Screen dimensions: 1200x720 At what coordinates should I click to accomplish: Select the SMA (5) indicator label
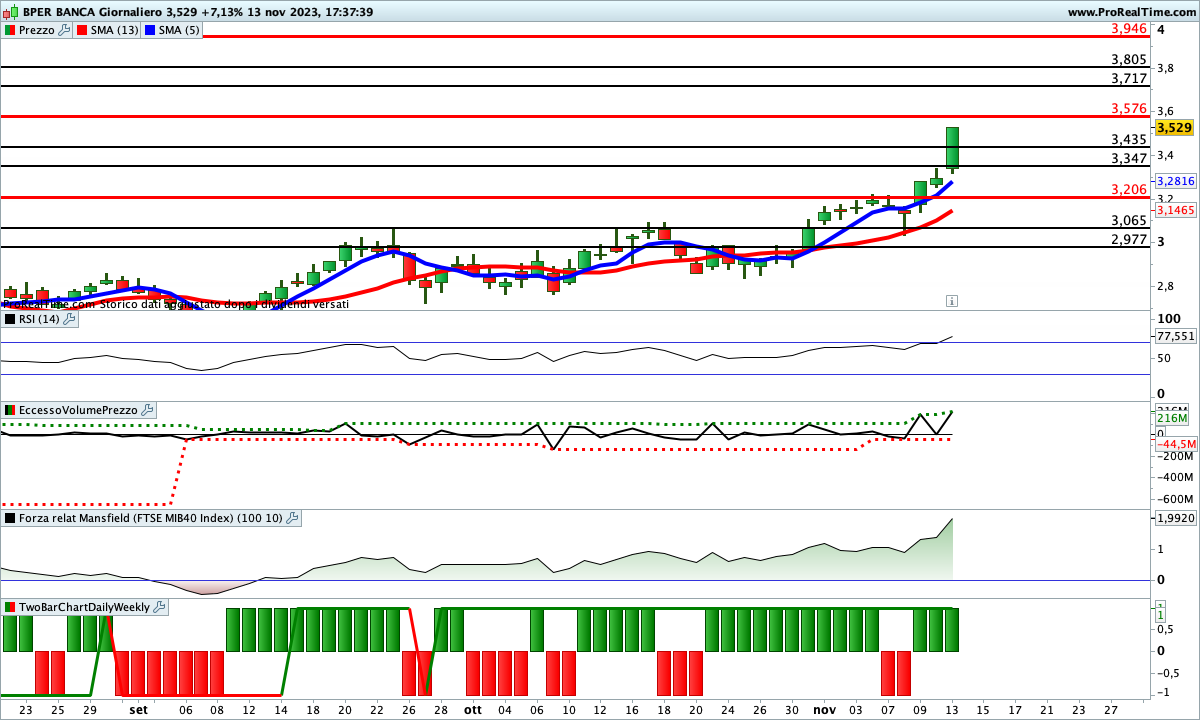pyautogui.click(x=180, y=30)
